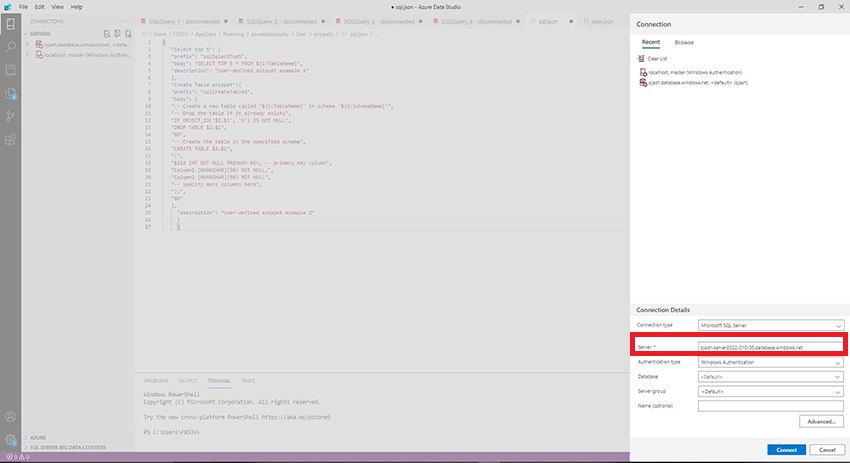Switch to the SQLQuery_3 tab
Viewport: 850px width, 463px height.
coord(379,22)
